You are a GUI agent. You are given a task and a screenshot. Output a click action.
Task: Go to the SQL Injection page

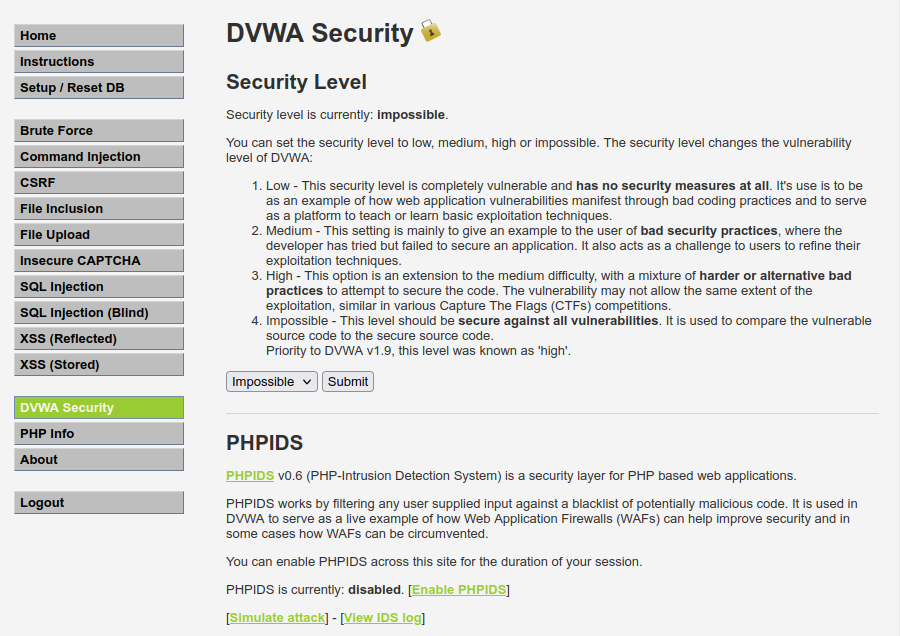(x=99, y=286)
